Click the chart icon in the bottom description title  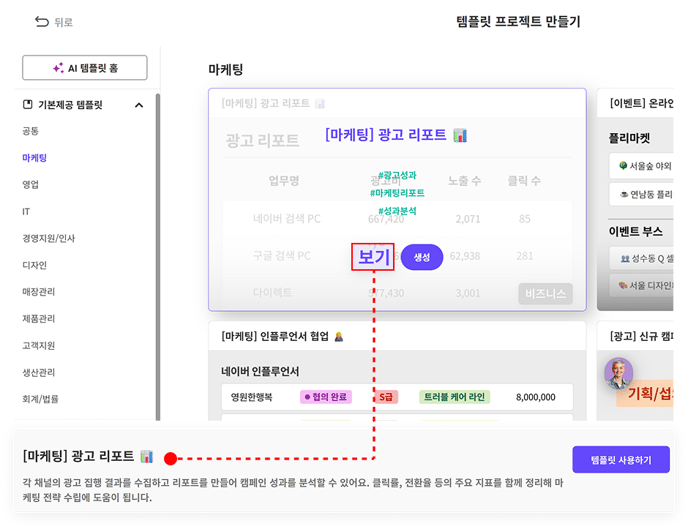[147, 456]
